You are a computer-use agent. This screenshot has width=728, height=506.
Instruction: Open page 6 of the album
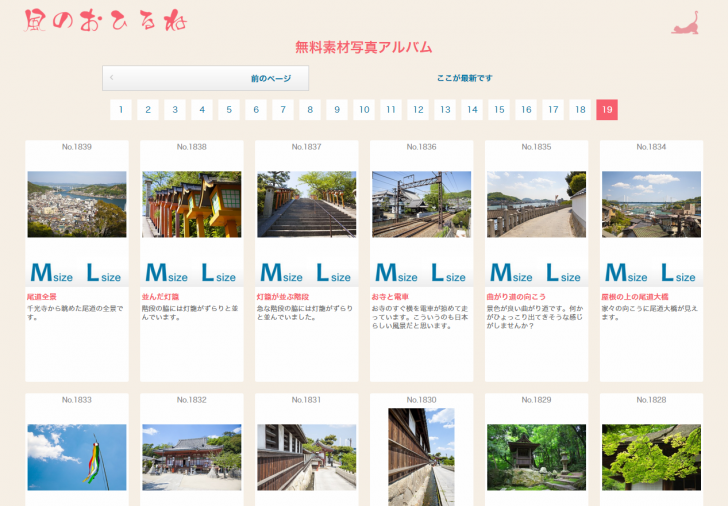tap(256, 110)
